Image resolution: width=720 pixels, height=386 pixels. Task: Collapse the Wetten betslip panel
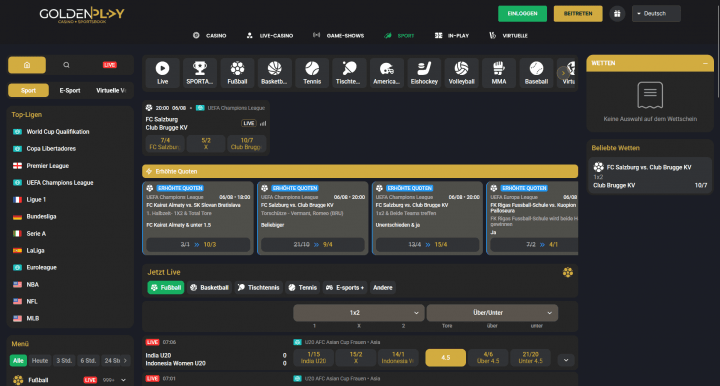705,63
